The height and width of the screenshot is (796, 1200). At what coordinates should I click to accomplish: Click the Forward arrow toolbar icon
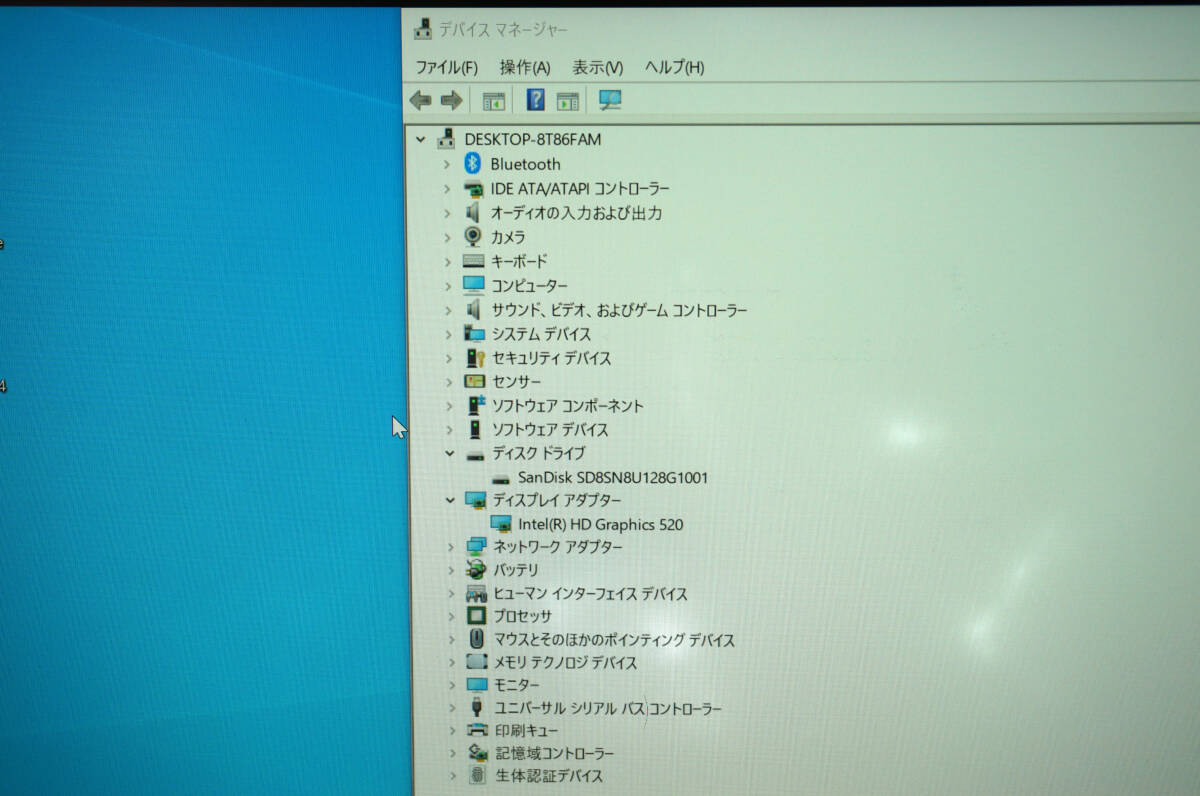(452, 100)
